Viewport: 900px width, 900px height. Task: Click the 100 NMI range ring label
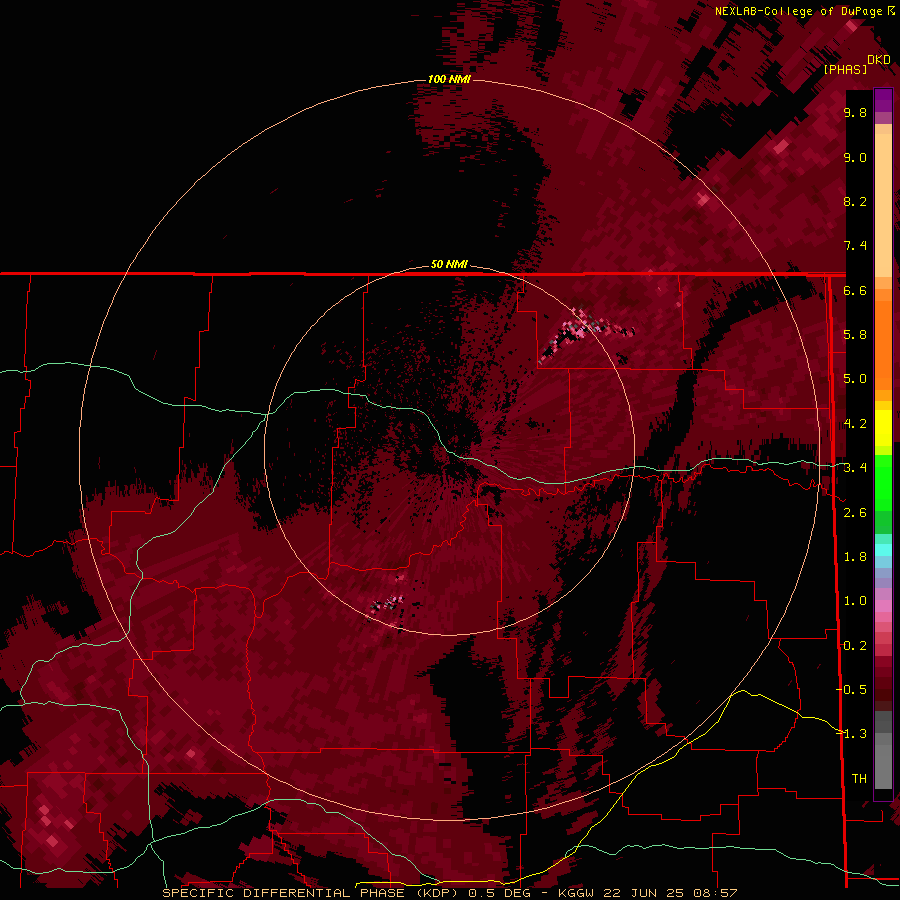pos(449,79)
